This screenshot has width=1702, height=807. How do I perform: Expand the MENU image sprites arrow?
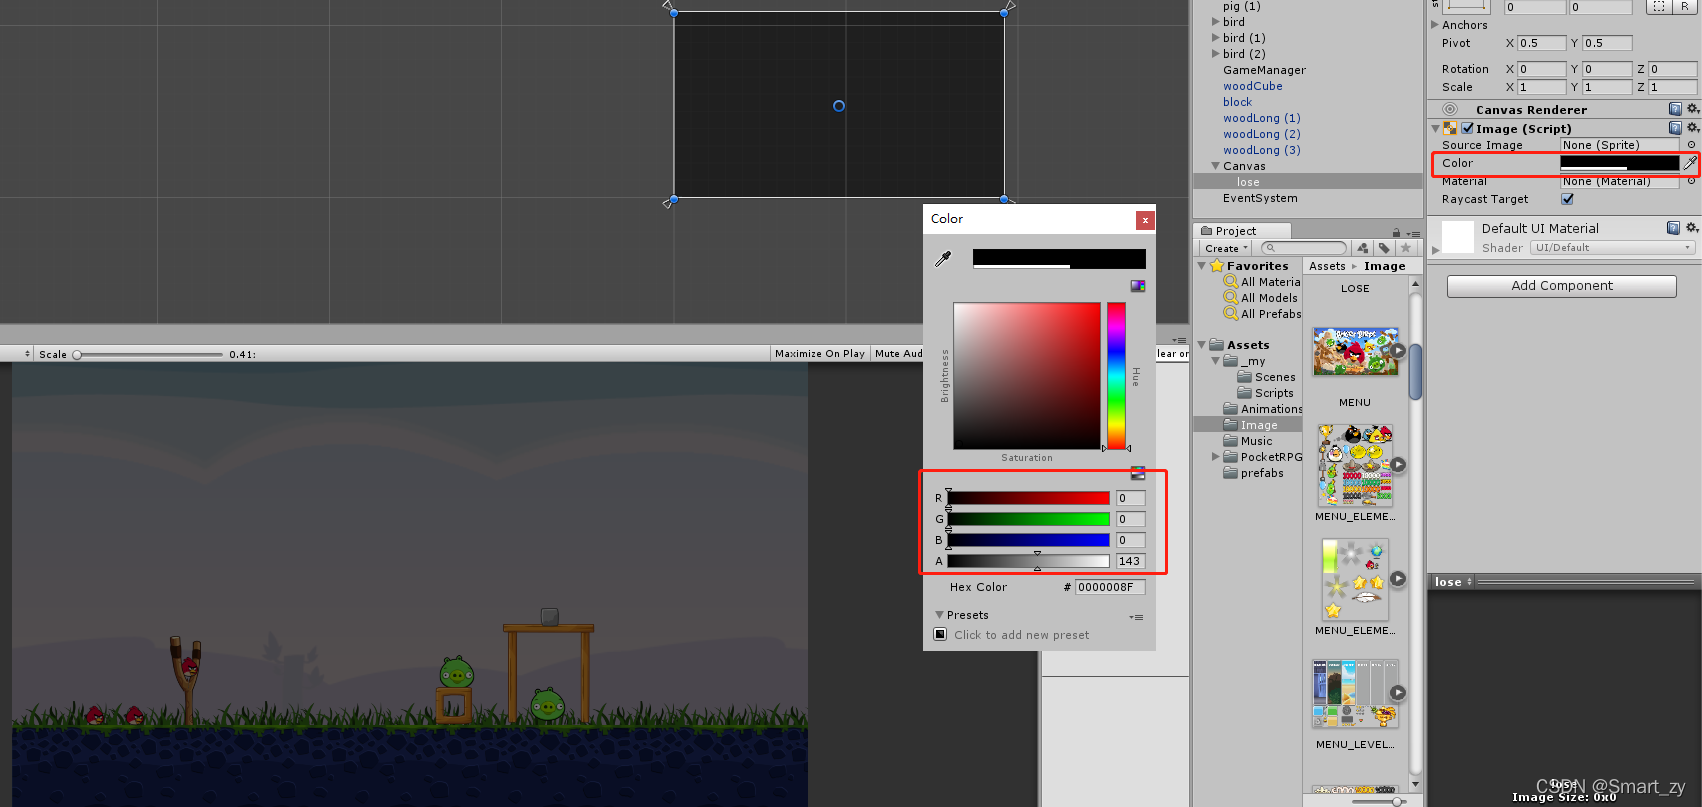pos(1398,350)
